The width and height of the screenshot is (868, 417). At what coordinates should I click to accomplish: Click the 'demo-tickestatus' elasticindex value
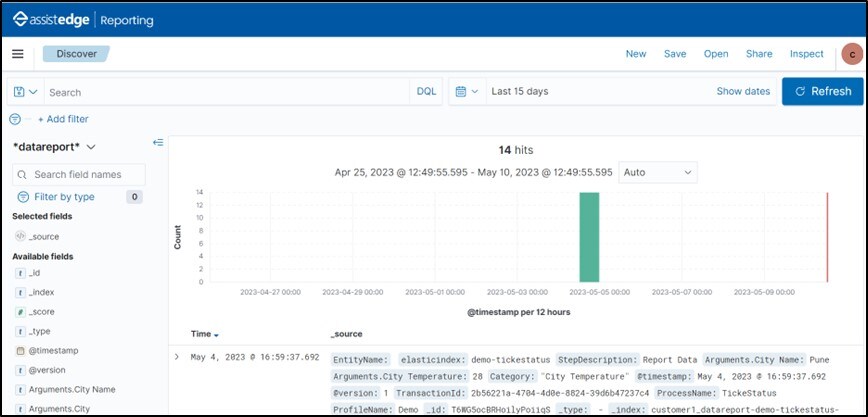point(511,359)
